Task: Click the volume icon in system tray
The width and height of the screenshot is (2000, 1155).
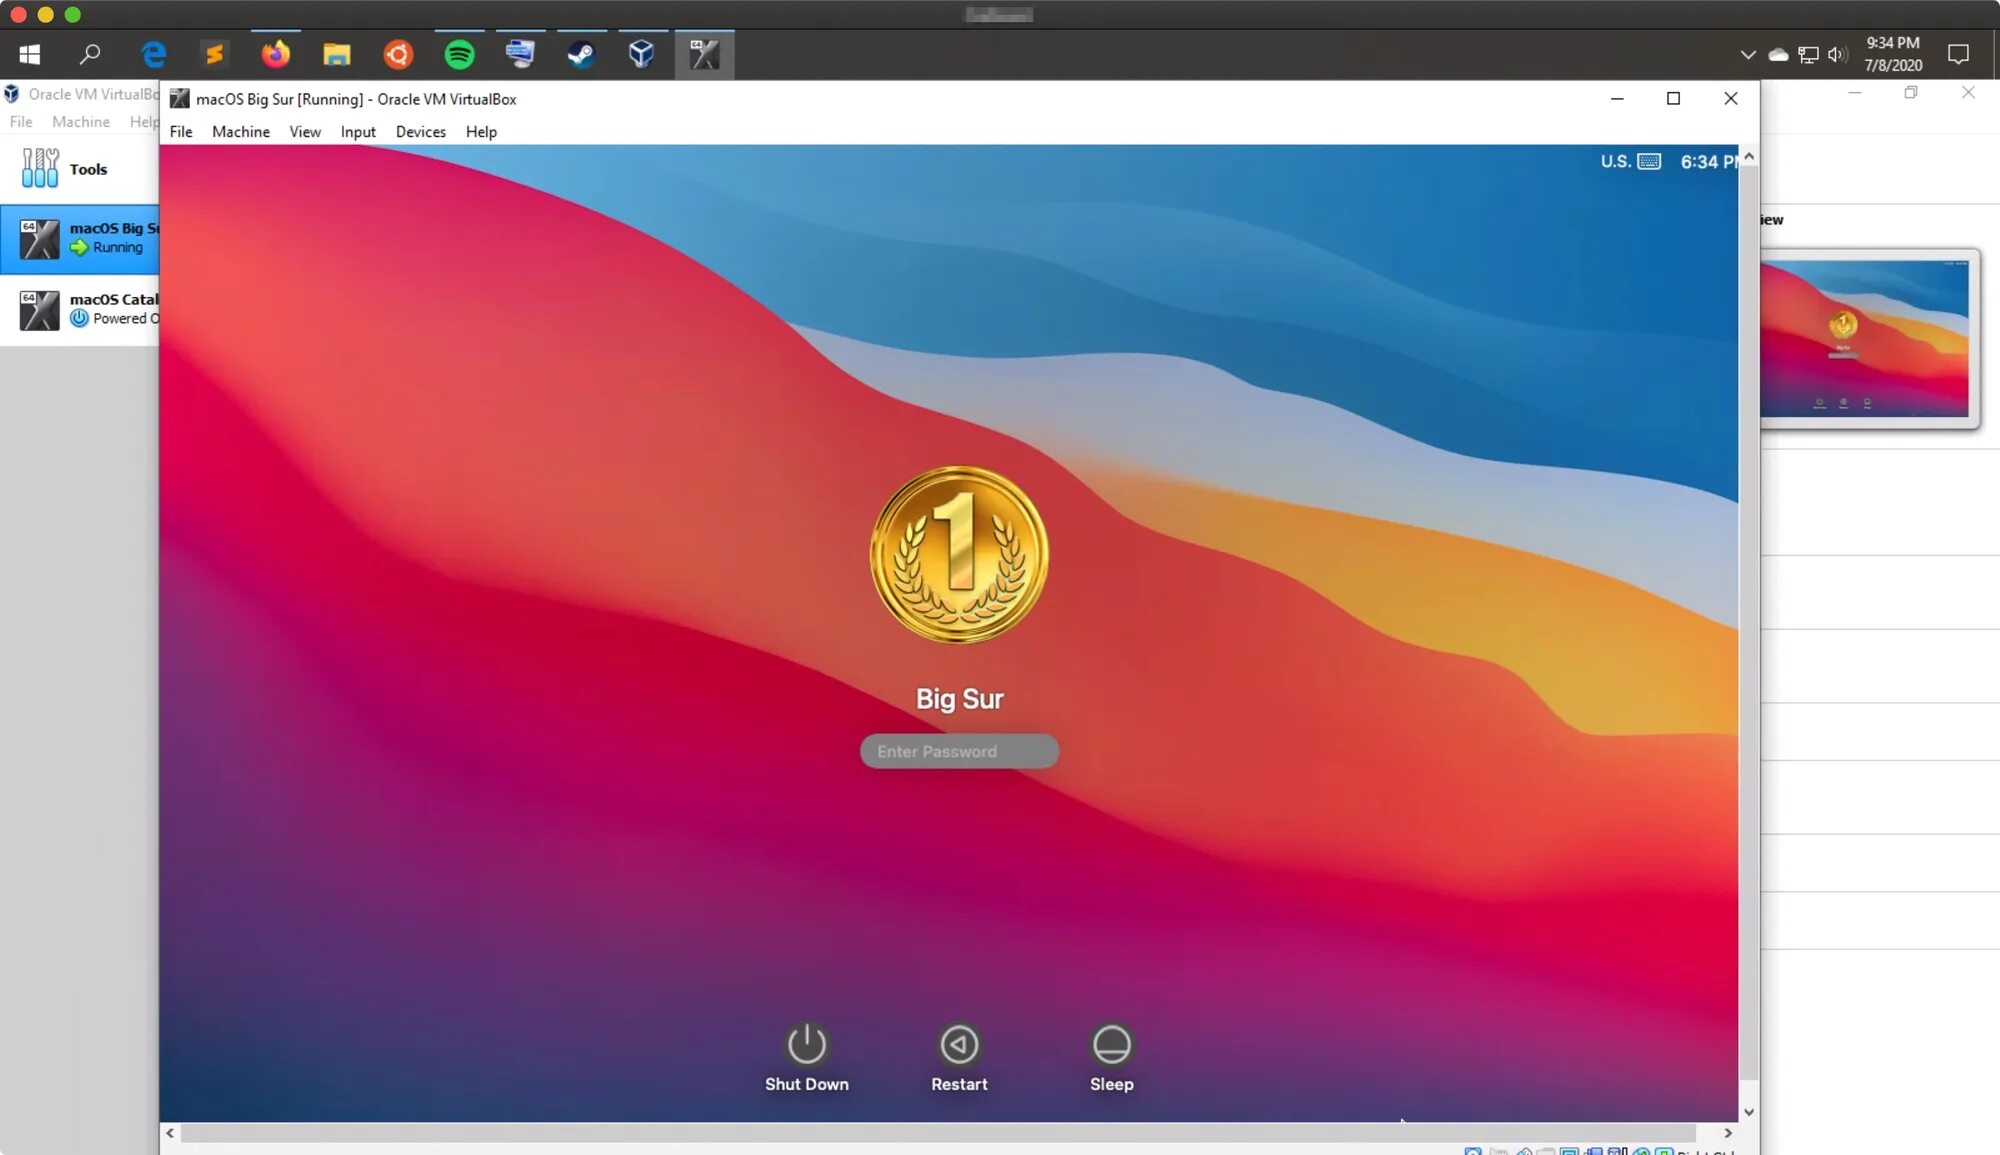Action: point(1837,54)
